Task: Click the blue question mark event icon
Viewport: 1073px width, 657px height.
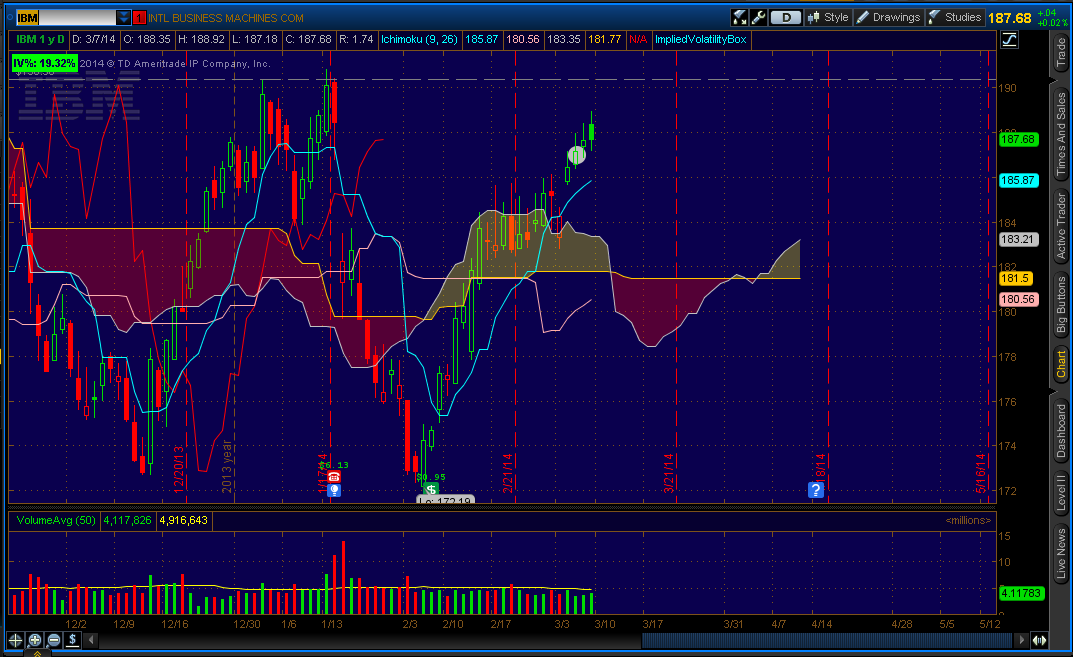Action: click(x=816, y=490)
